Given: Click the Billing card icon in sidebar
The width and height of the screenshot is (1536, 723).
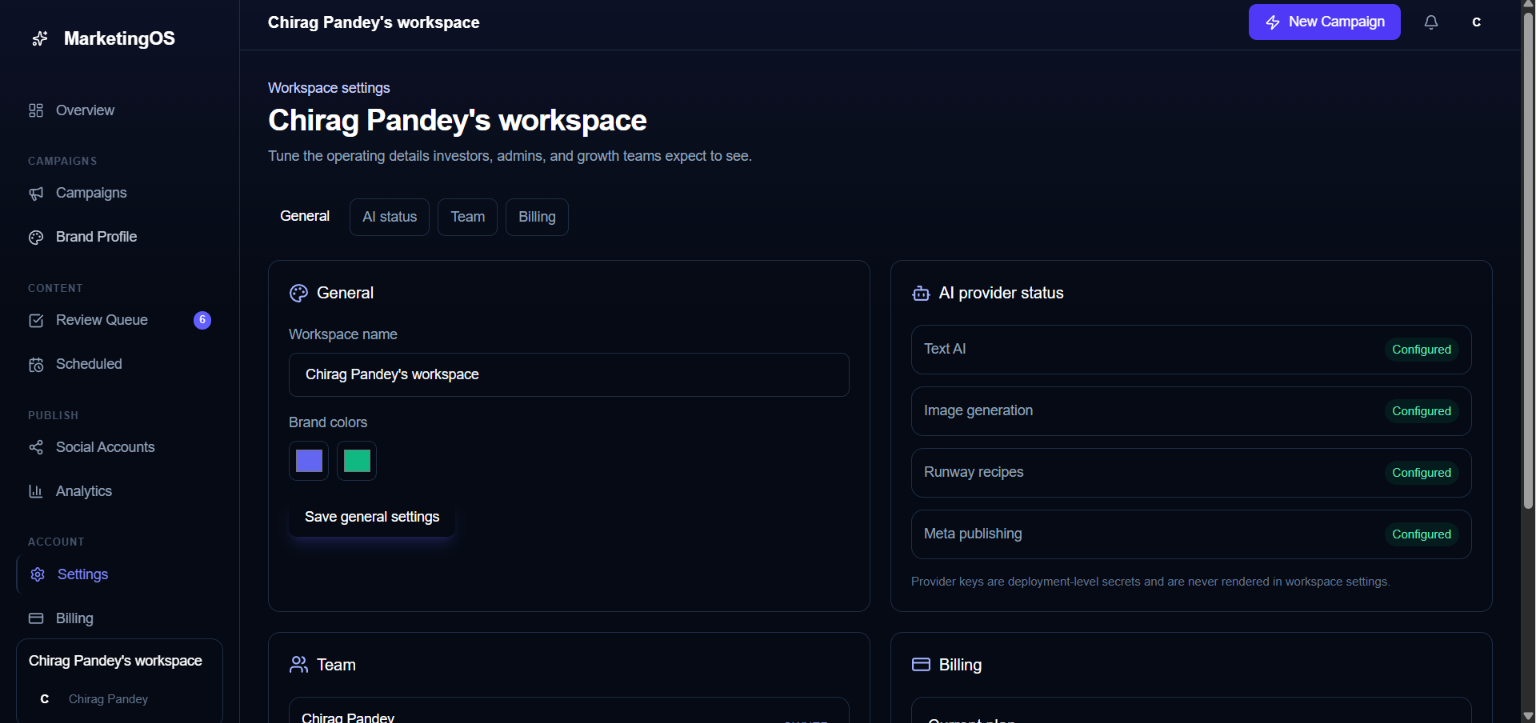Looking at the screenshot, I should click(36, 618).
